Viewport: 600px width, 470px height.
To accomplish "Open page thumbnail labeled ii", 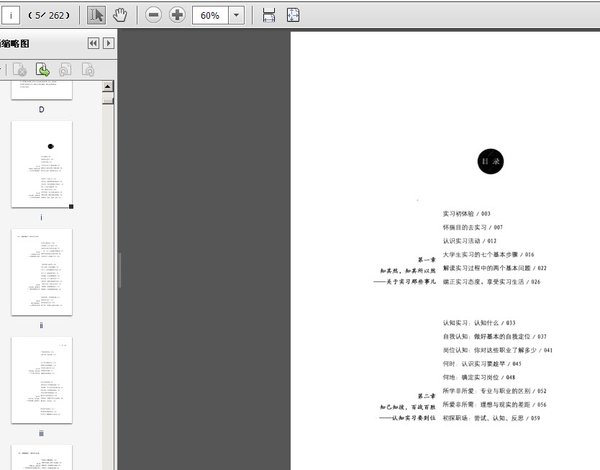I will point(42,272).
